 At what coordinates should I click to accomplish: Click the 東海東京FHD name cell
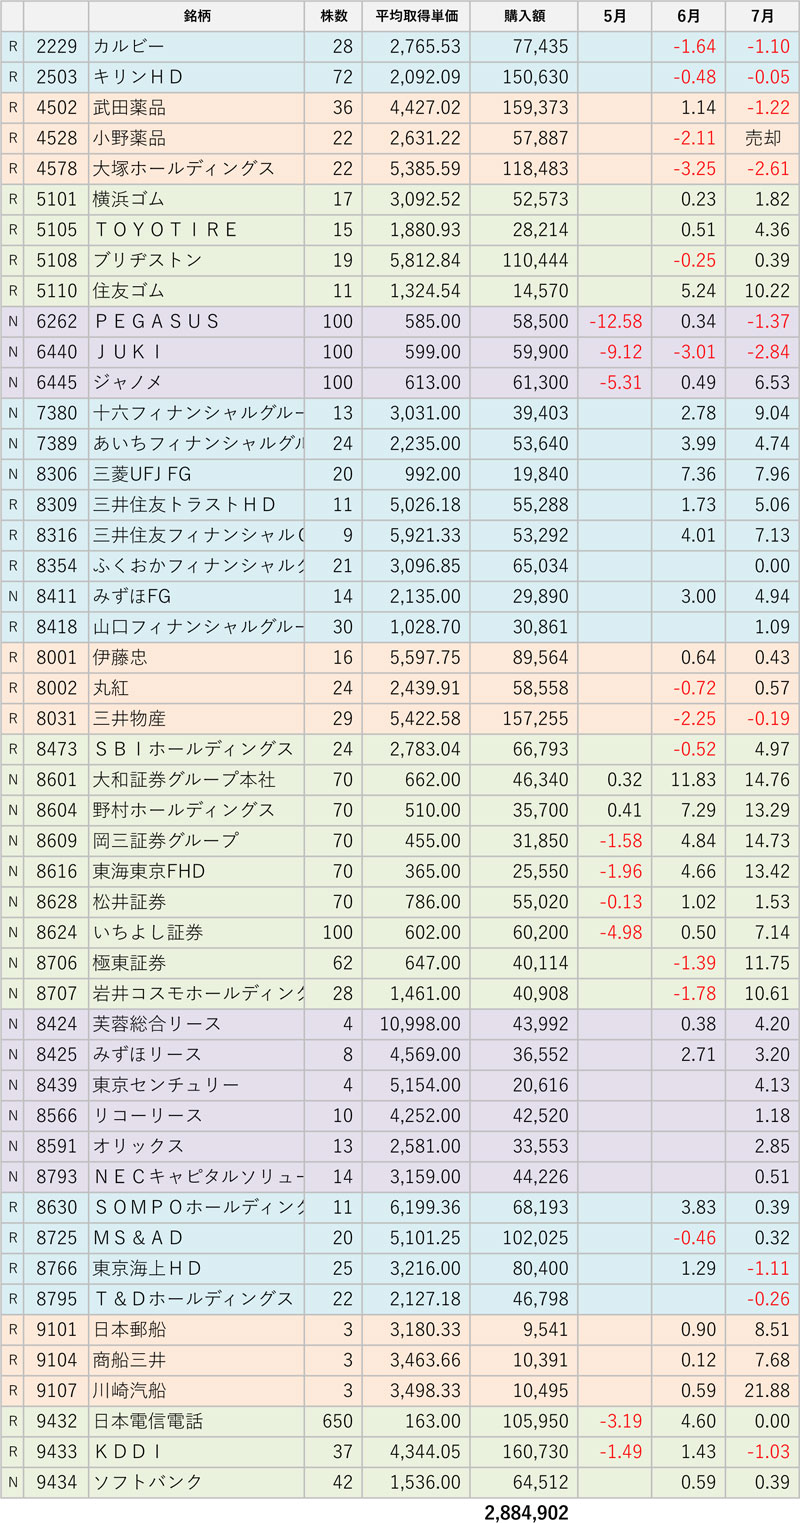coord(196,871)
